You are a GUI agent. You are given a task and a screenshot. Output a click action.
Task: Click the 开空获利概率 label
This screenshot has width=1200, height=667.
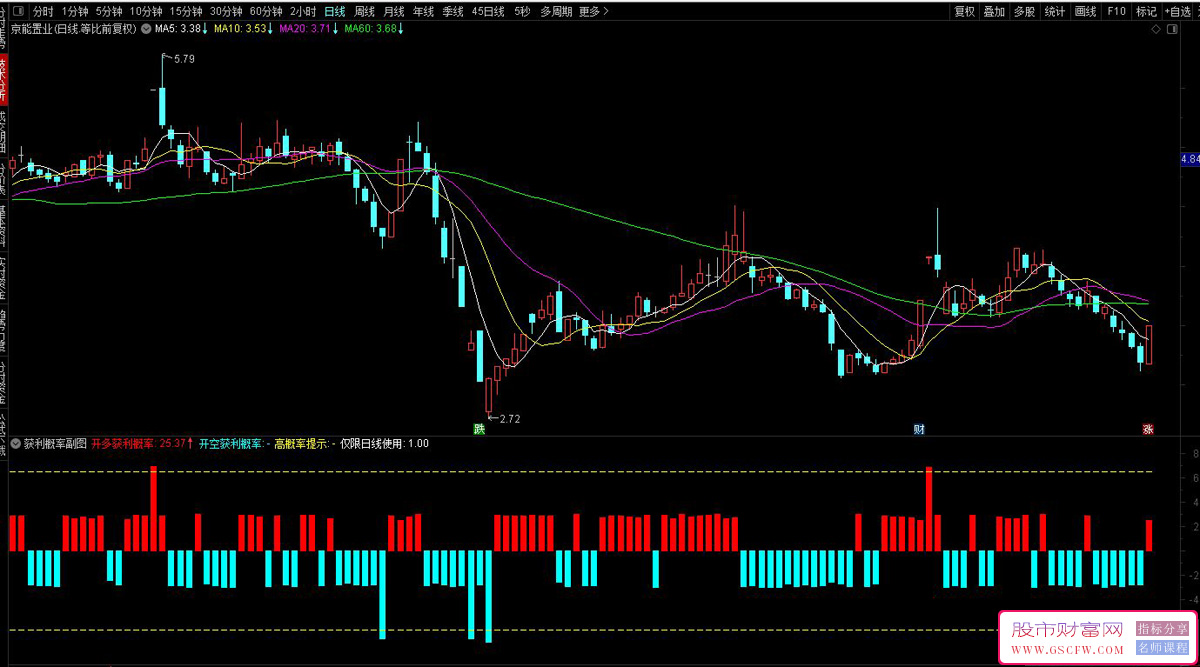pos(231,443)
